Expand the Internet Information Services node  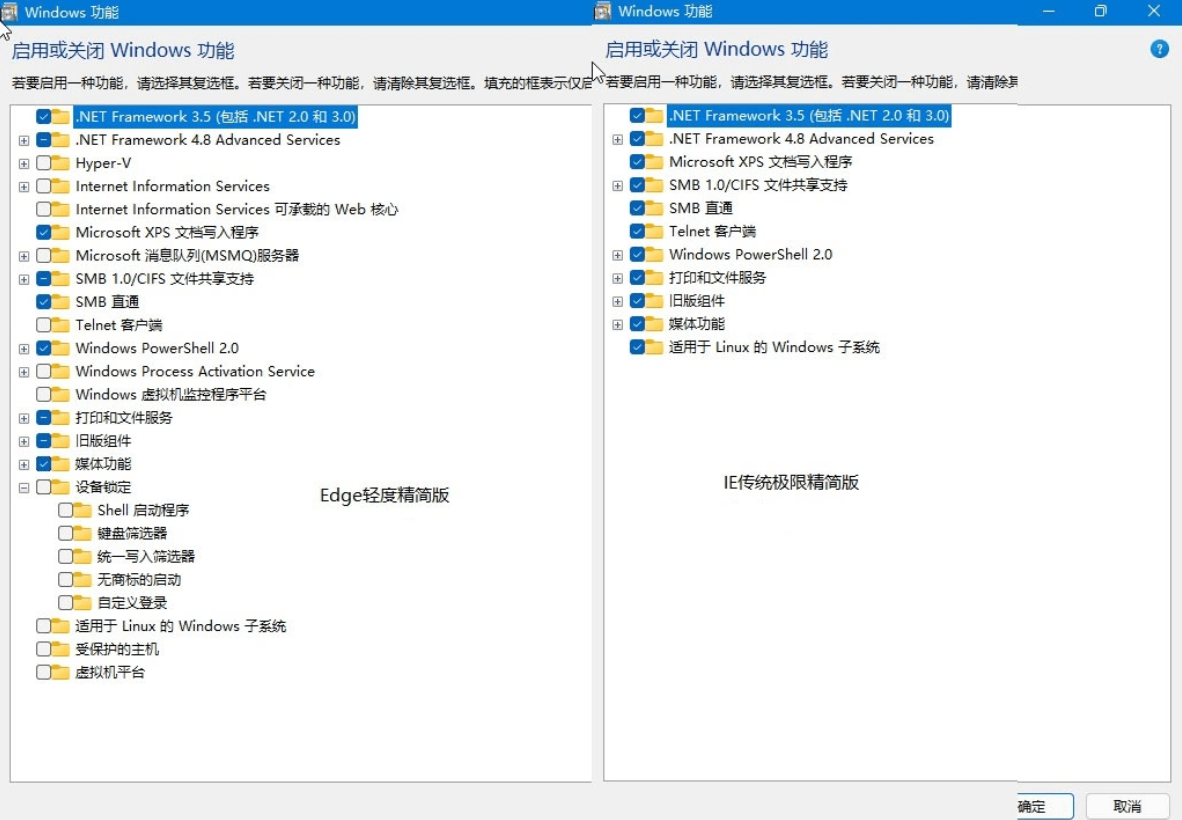click(24, 187)
